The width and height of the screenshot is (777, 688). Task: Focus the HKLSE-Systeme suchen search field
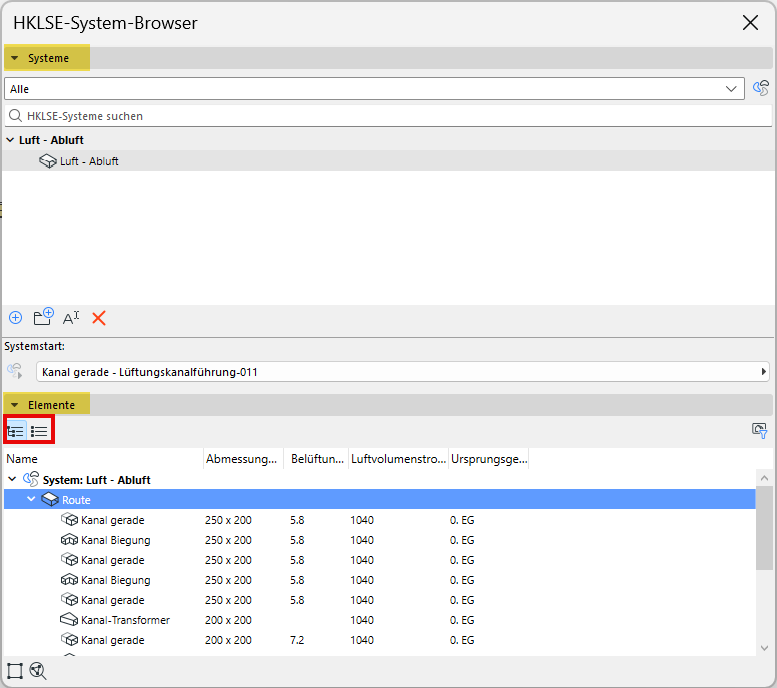[x=388, y=116]
